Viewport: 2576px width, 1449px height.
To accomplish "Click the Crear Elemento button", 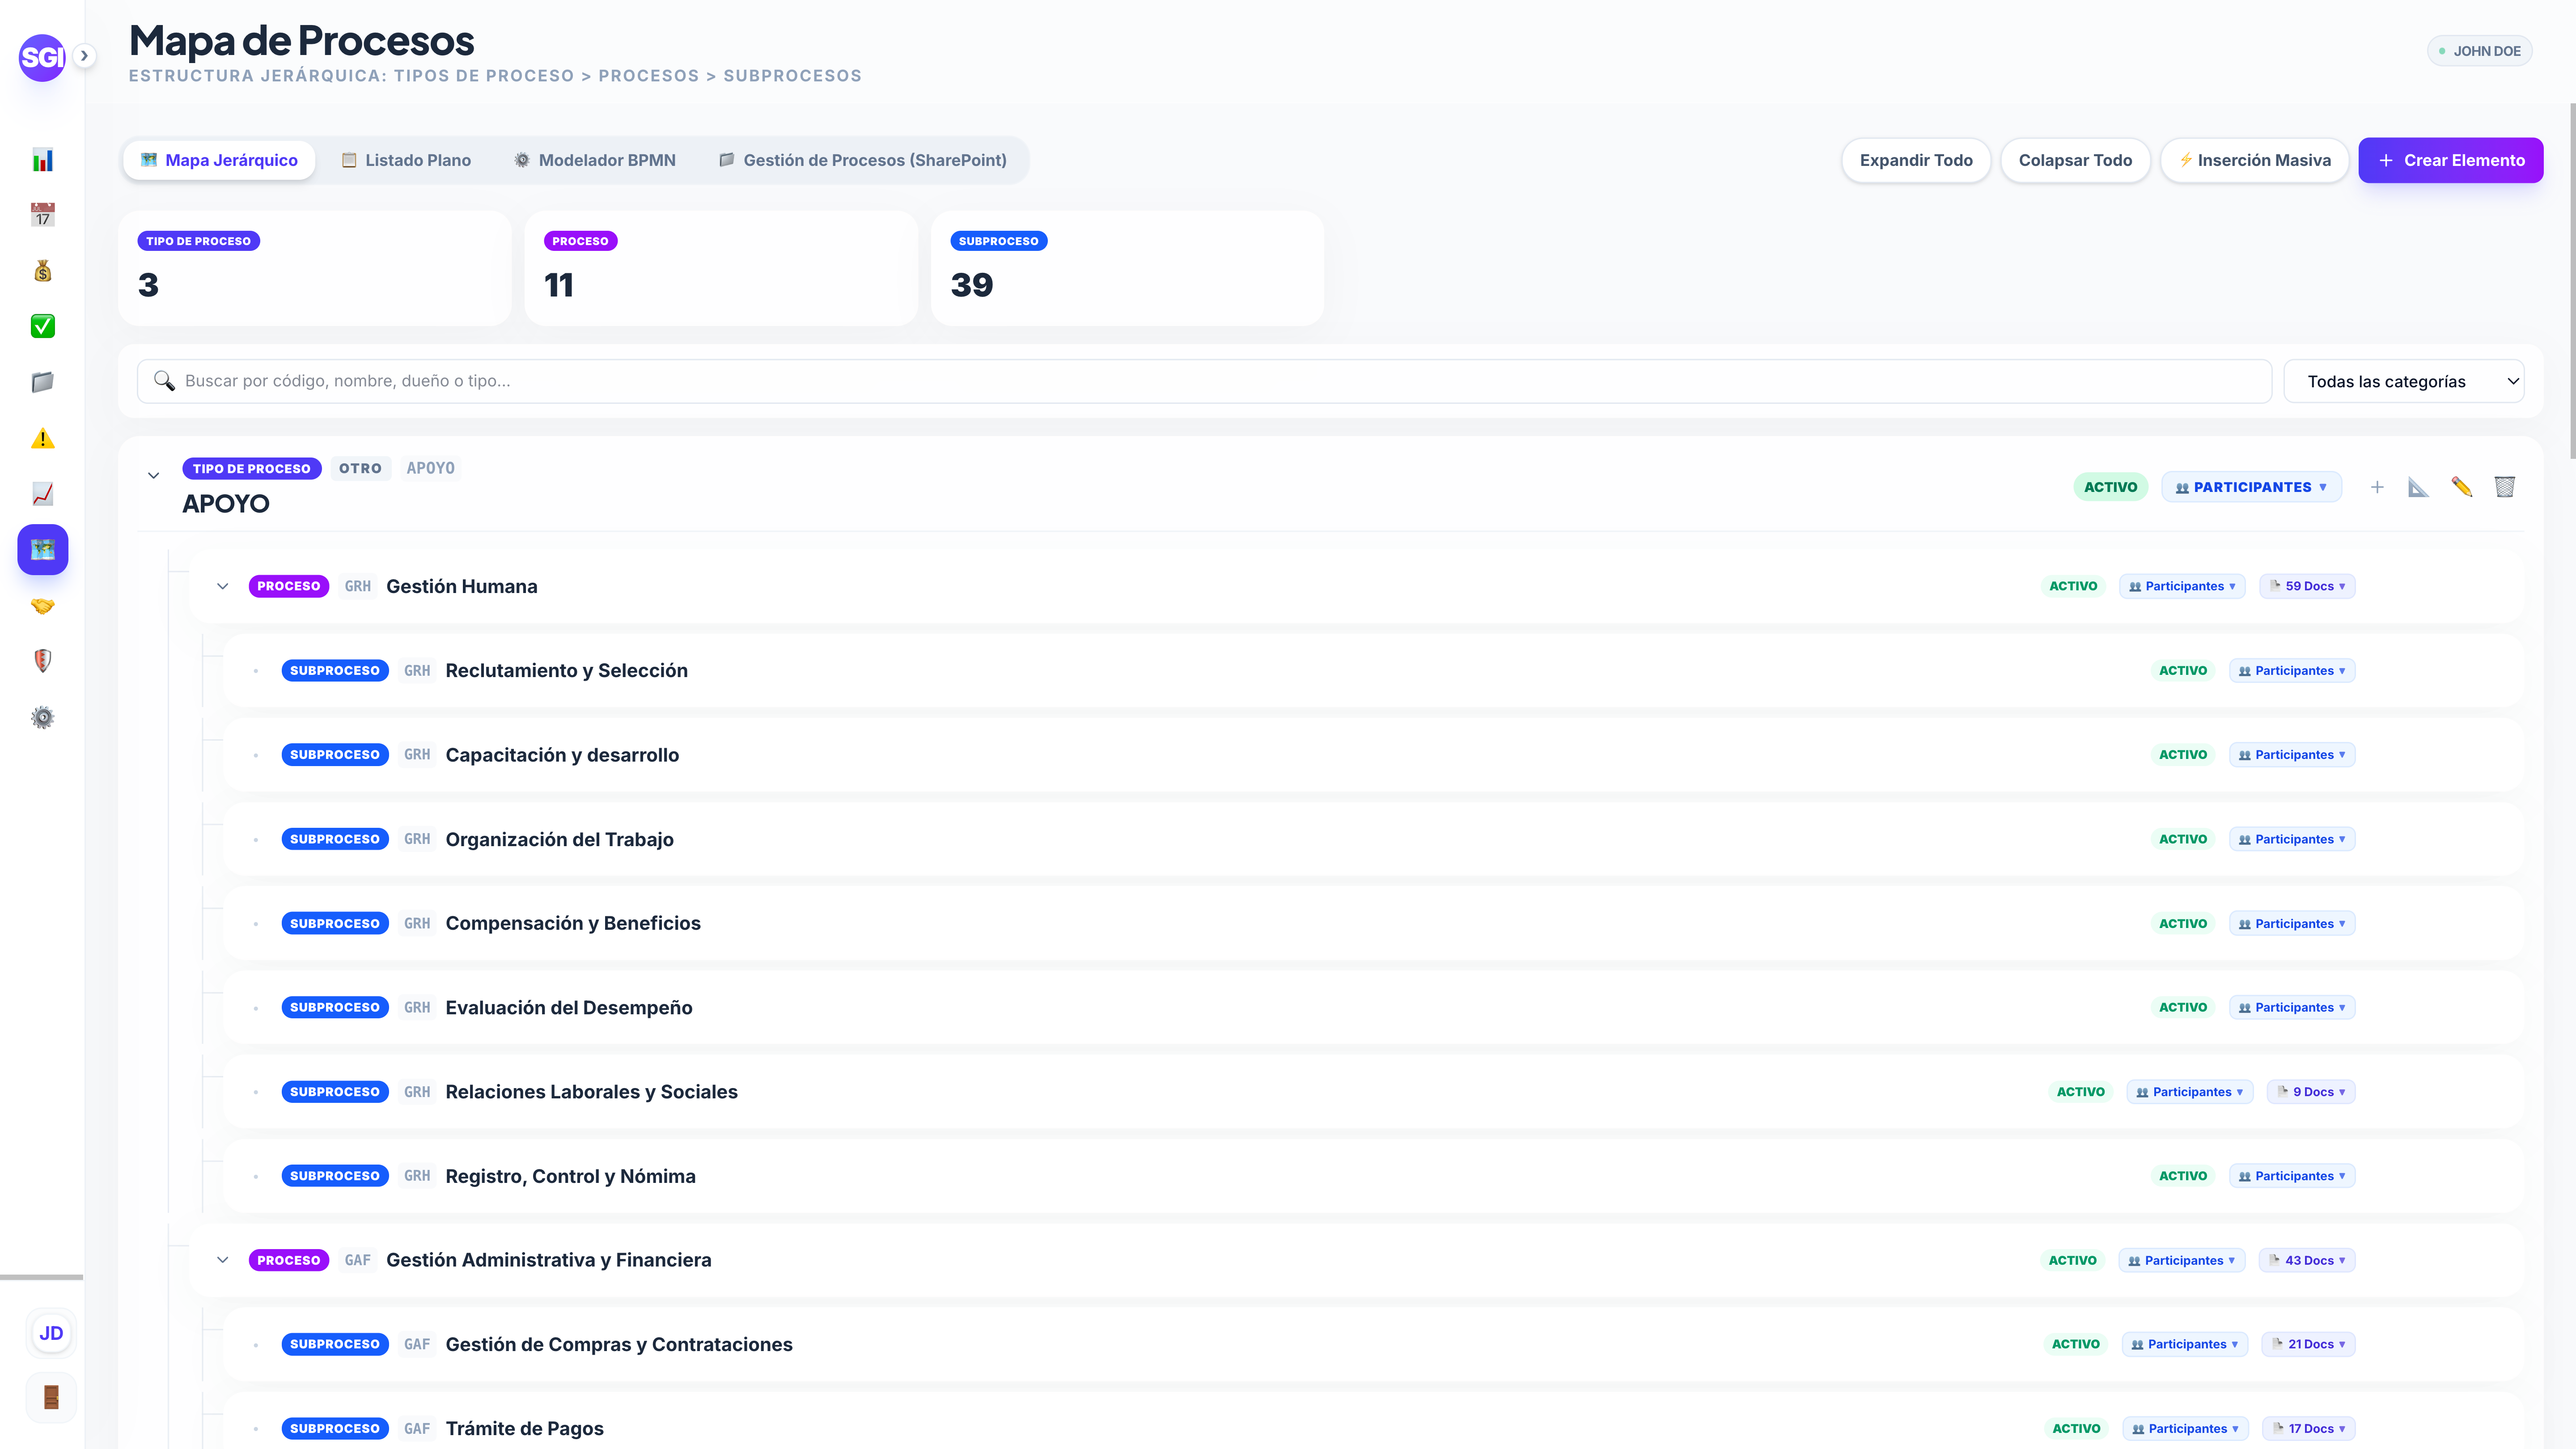I will (2450, 160).
